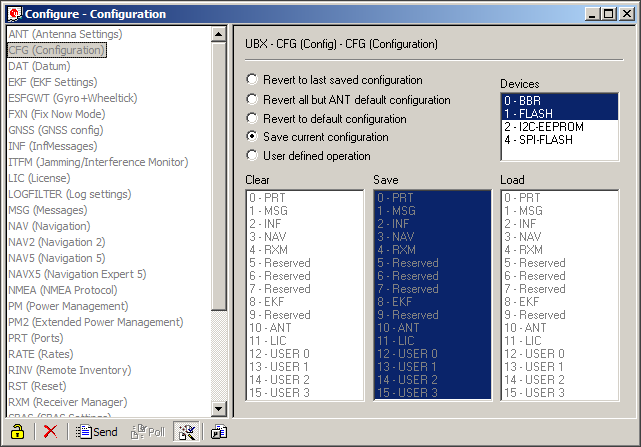The width and height of the screenshot is (641, 447).
Task: Open RXM (Receiver Manager) entry
Action: [x=67, y=402]
